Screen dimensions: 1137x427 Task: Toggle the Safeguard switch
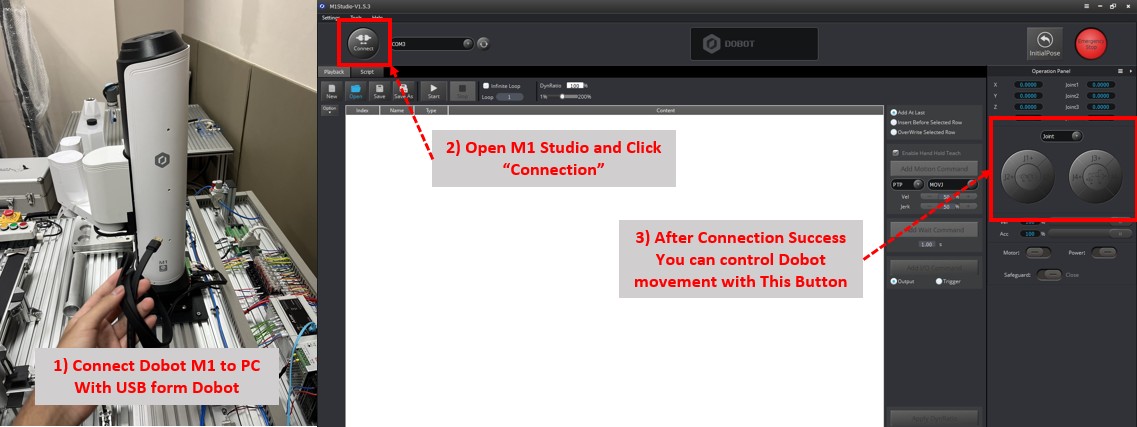coord(1049,275)
